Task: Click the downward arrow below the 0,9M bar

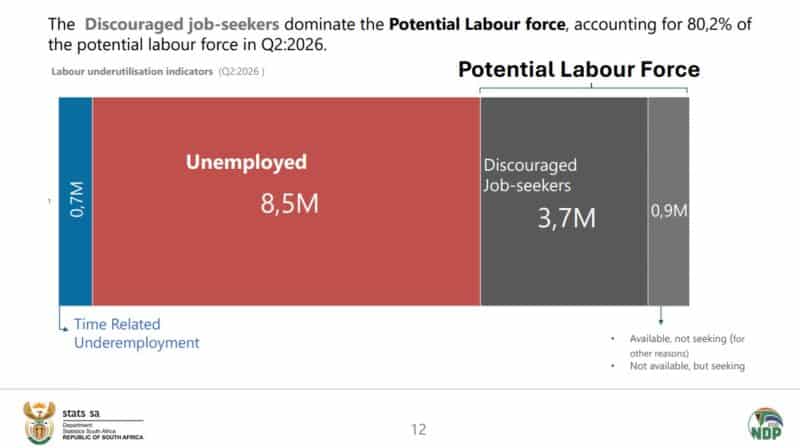Action: point(661,315)
